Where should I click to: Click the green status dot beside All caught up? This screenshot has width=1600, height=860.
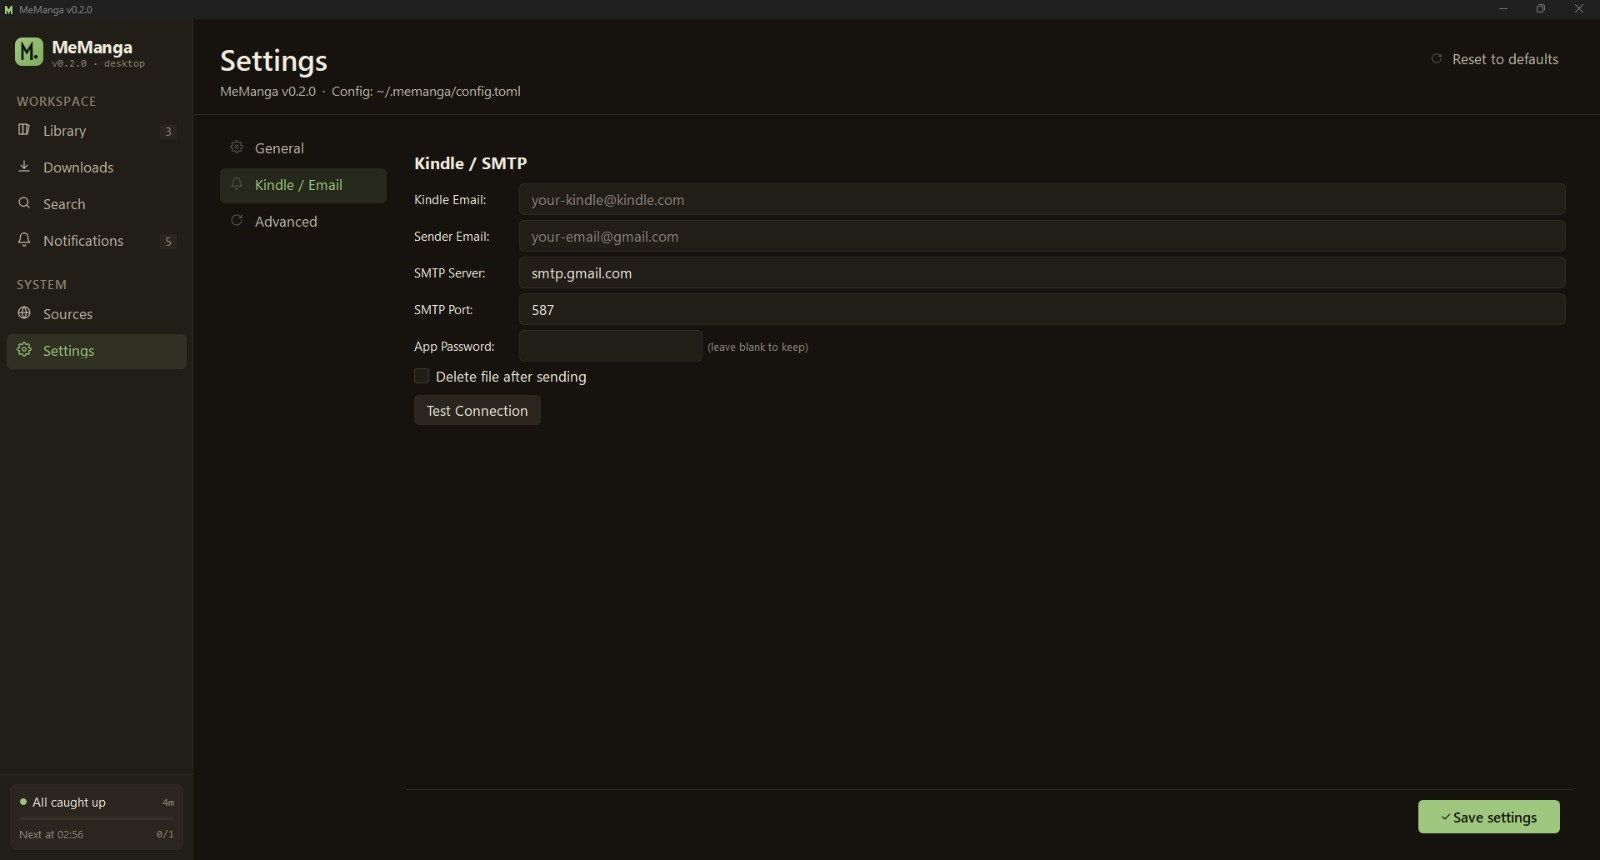point(23,802)
